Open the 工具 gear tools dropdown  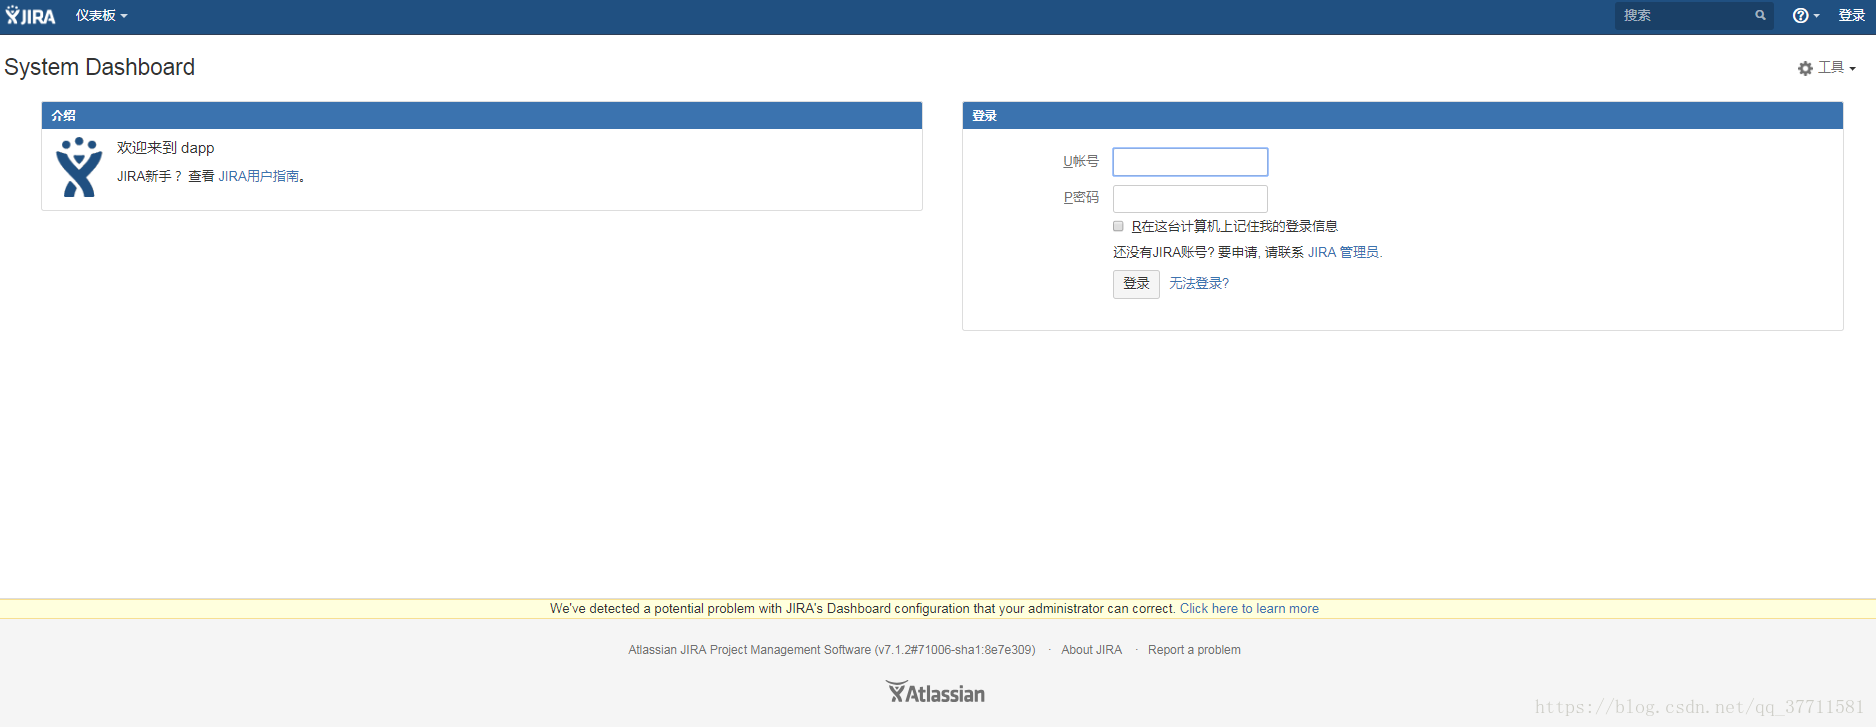pos(1827,68)
